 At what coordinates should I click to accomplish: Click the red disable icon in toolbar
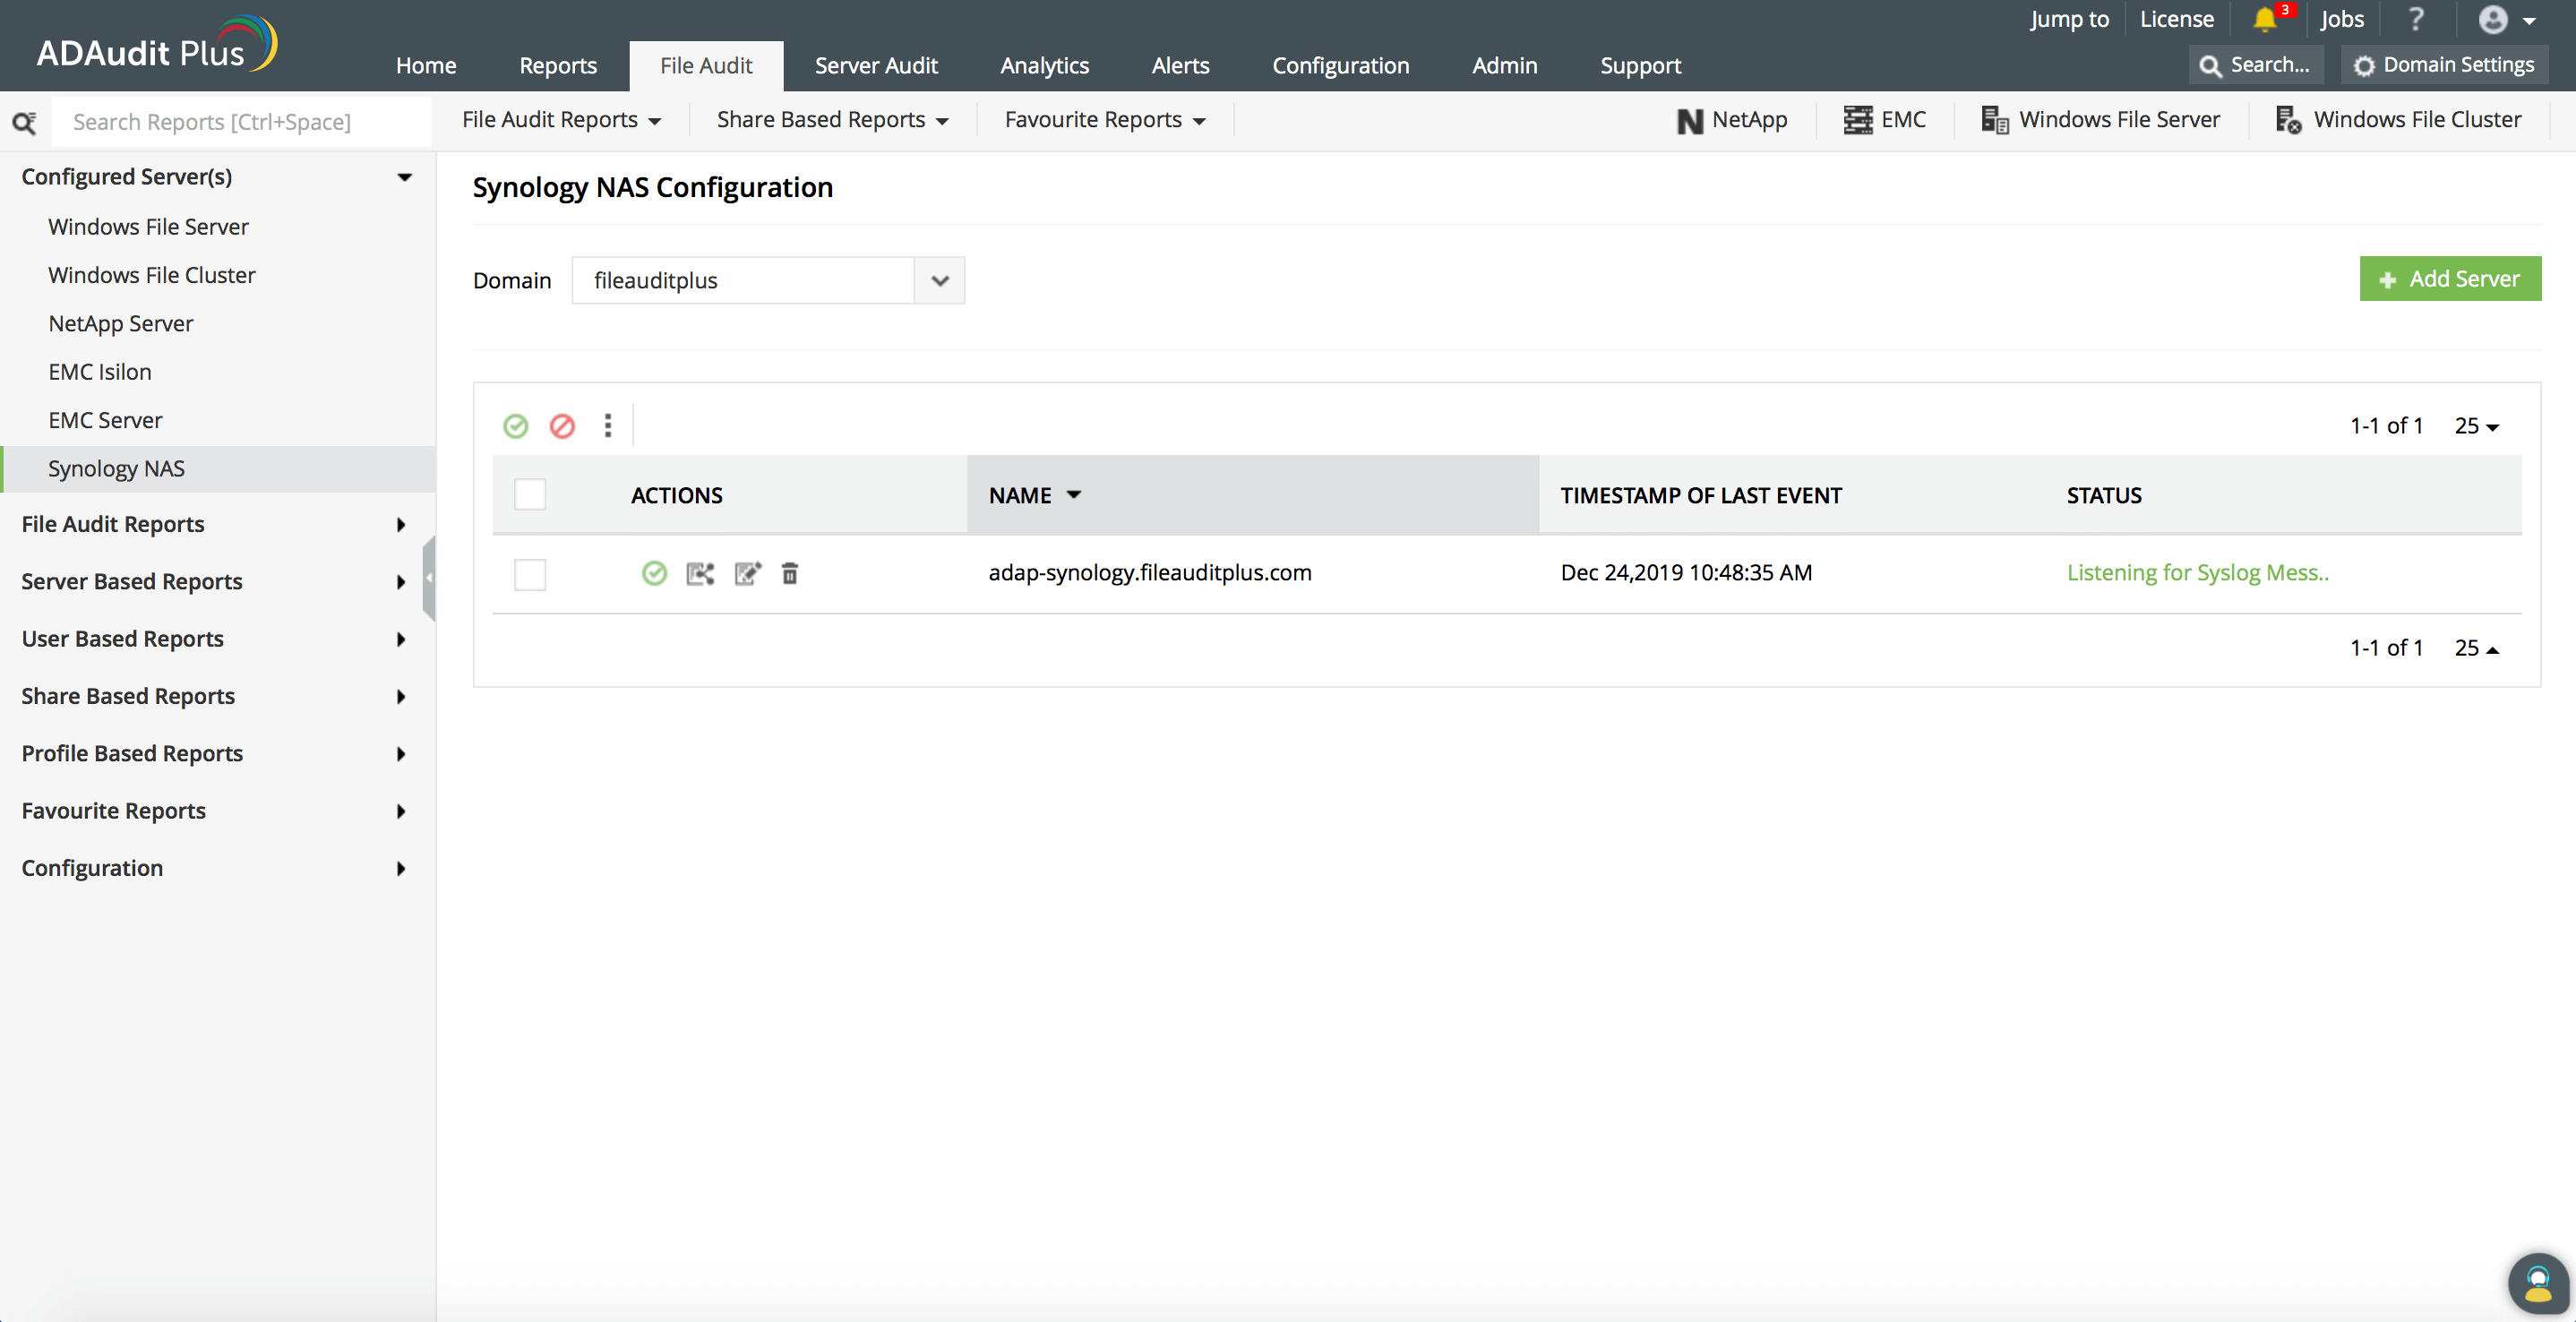point(562,426)
